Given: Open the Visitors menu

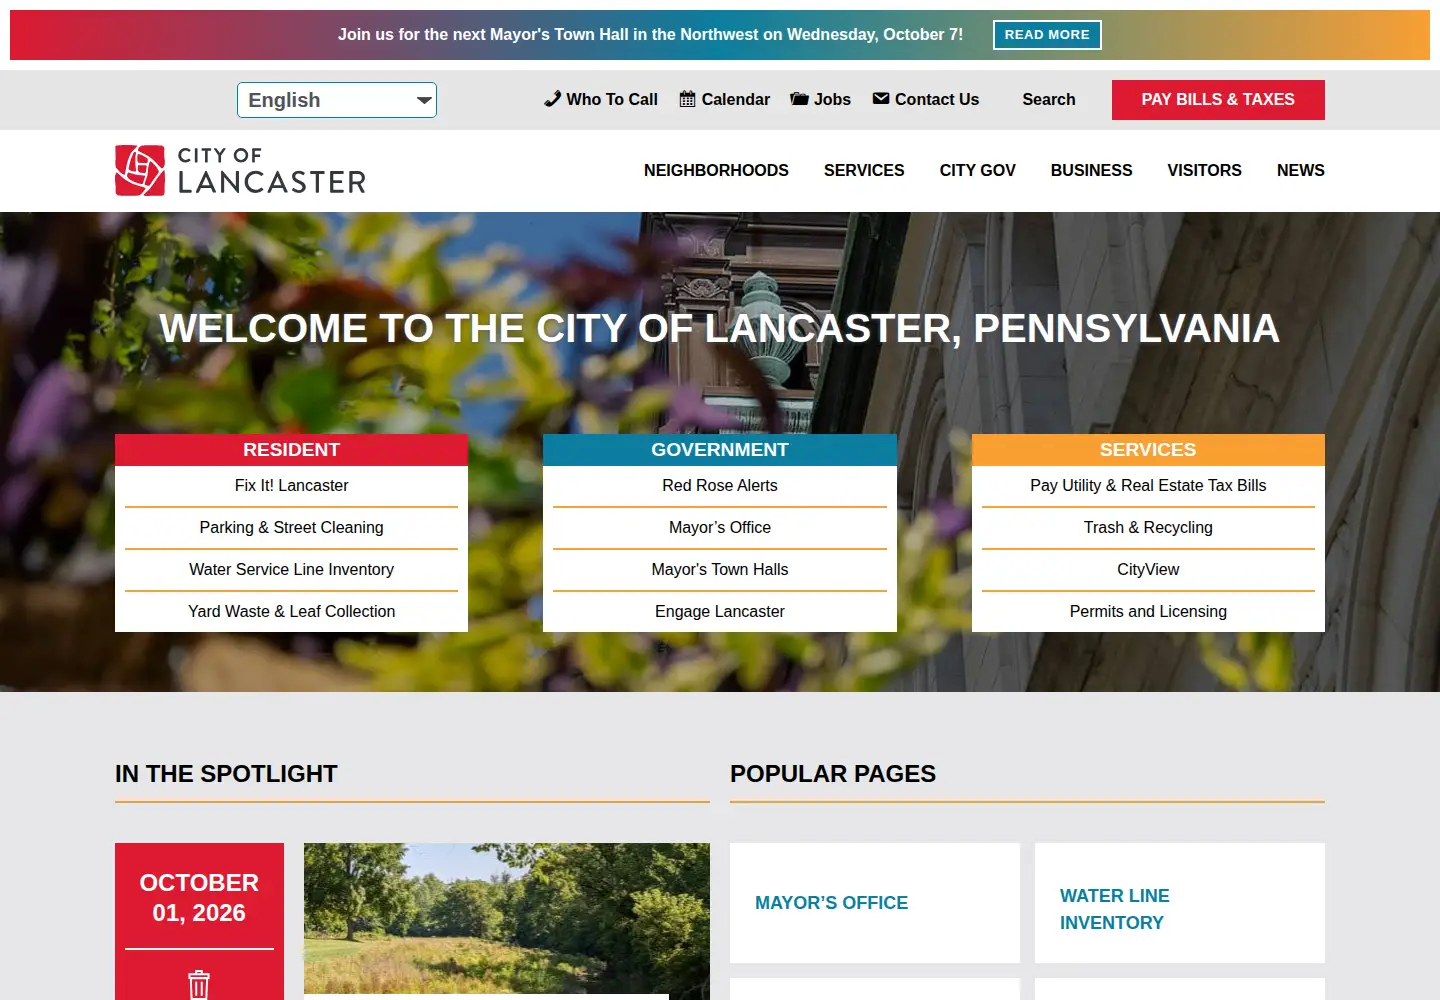Looking at the screenshot, I should click(x=1204, y=170).
